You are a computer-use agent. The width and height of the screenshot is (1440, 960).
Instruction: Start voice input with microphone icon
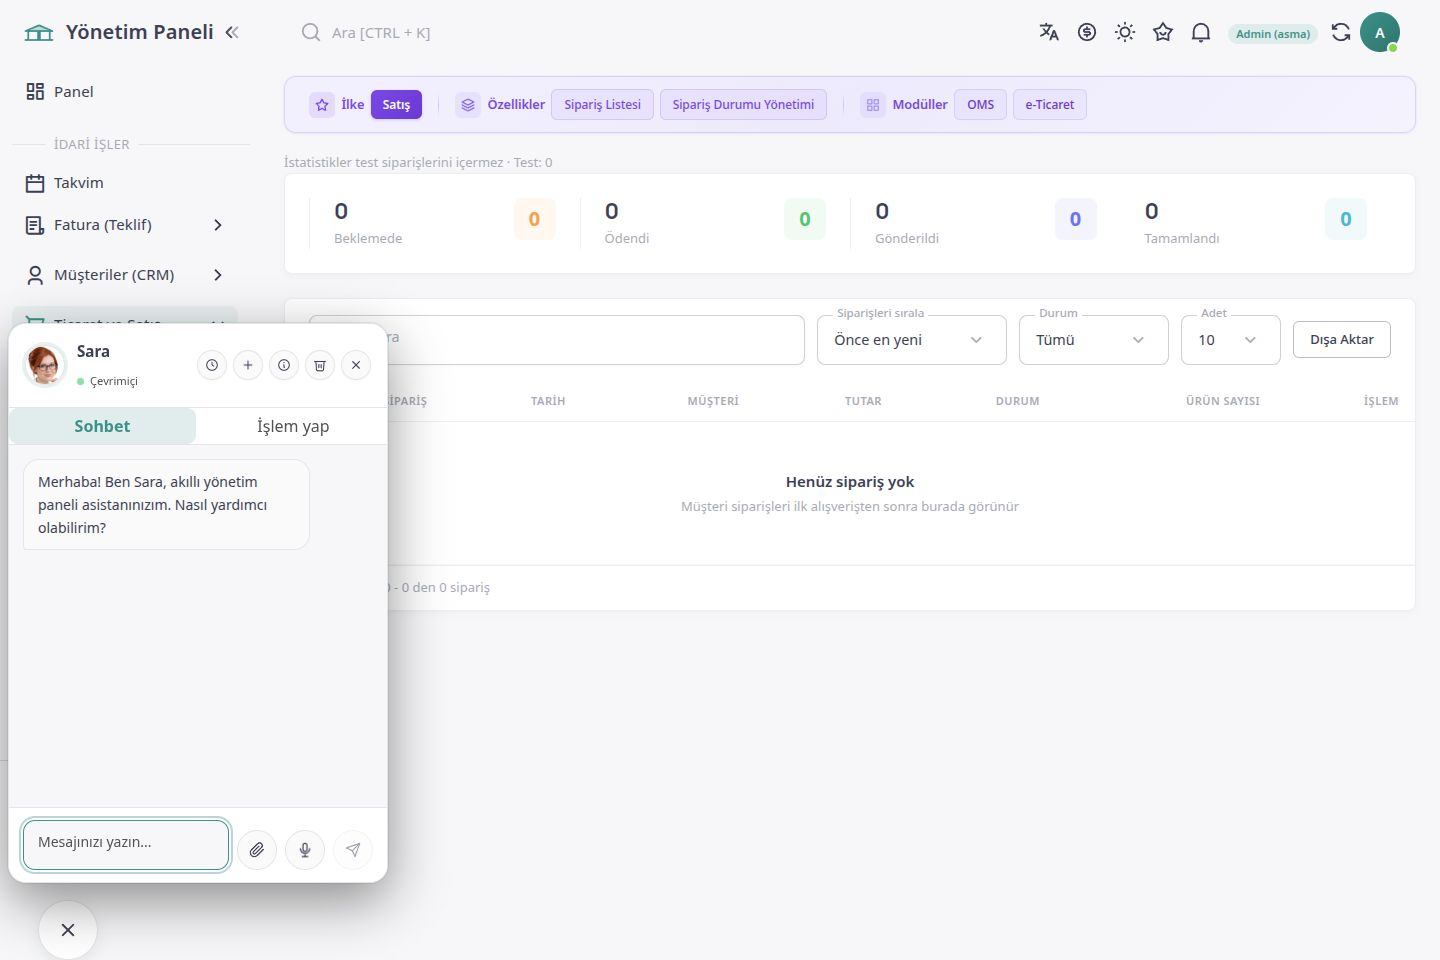point(305,850)
